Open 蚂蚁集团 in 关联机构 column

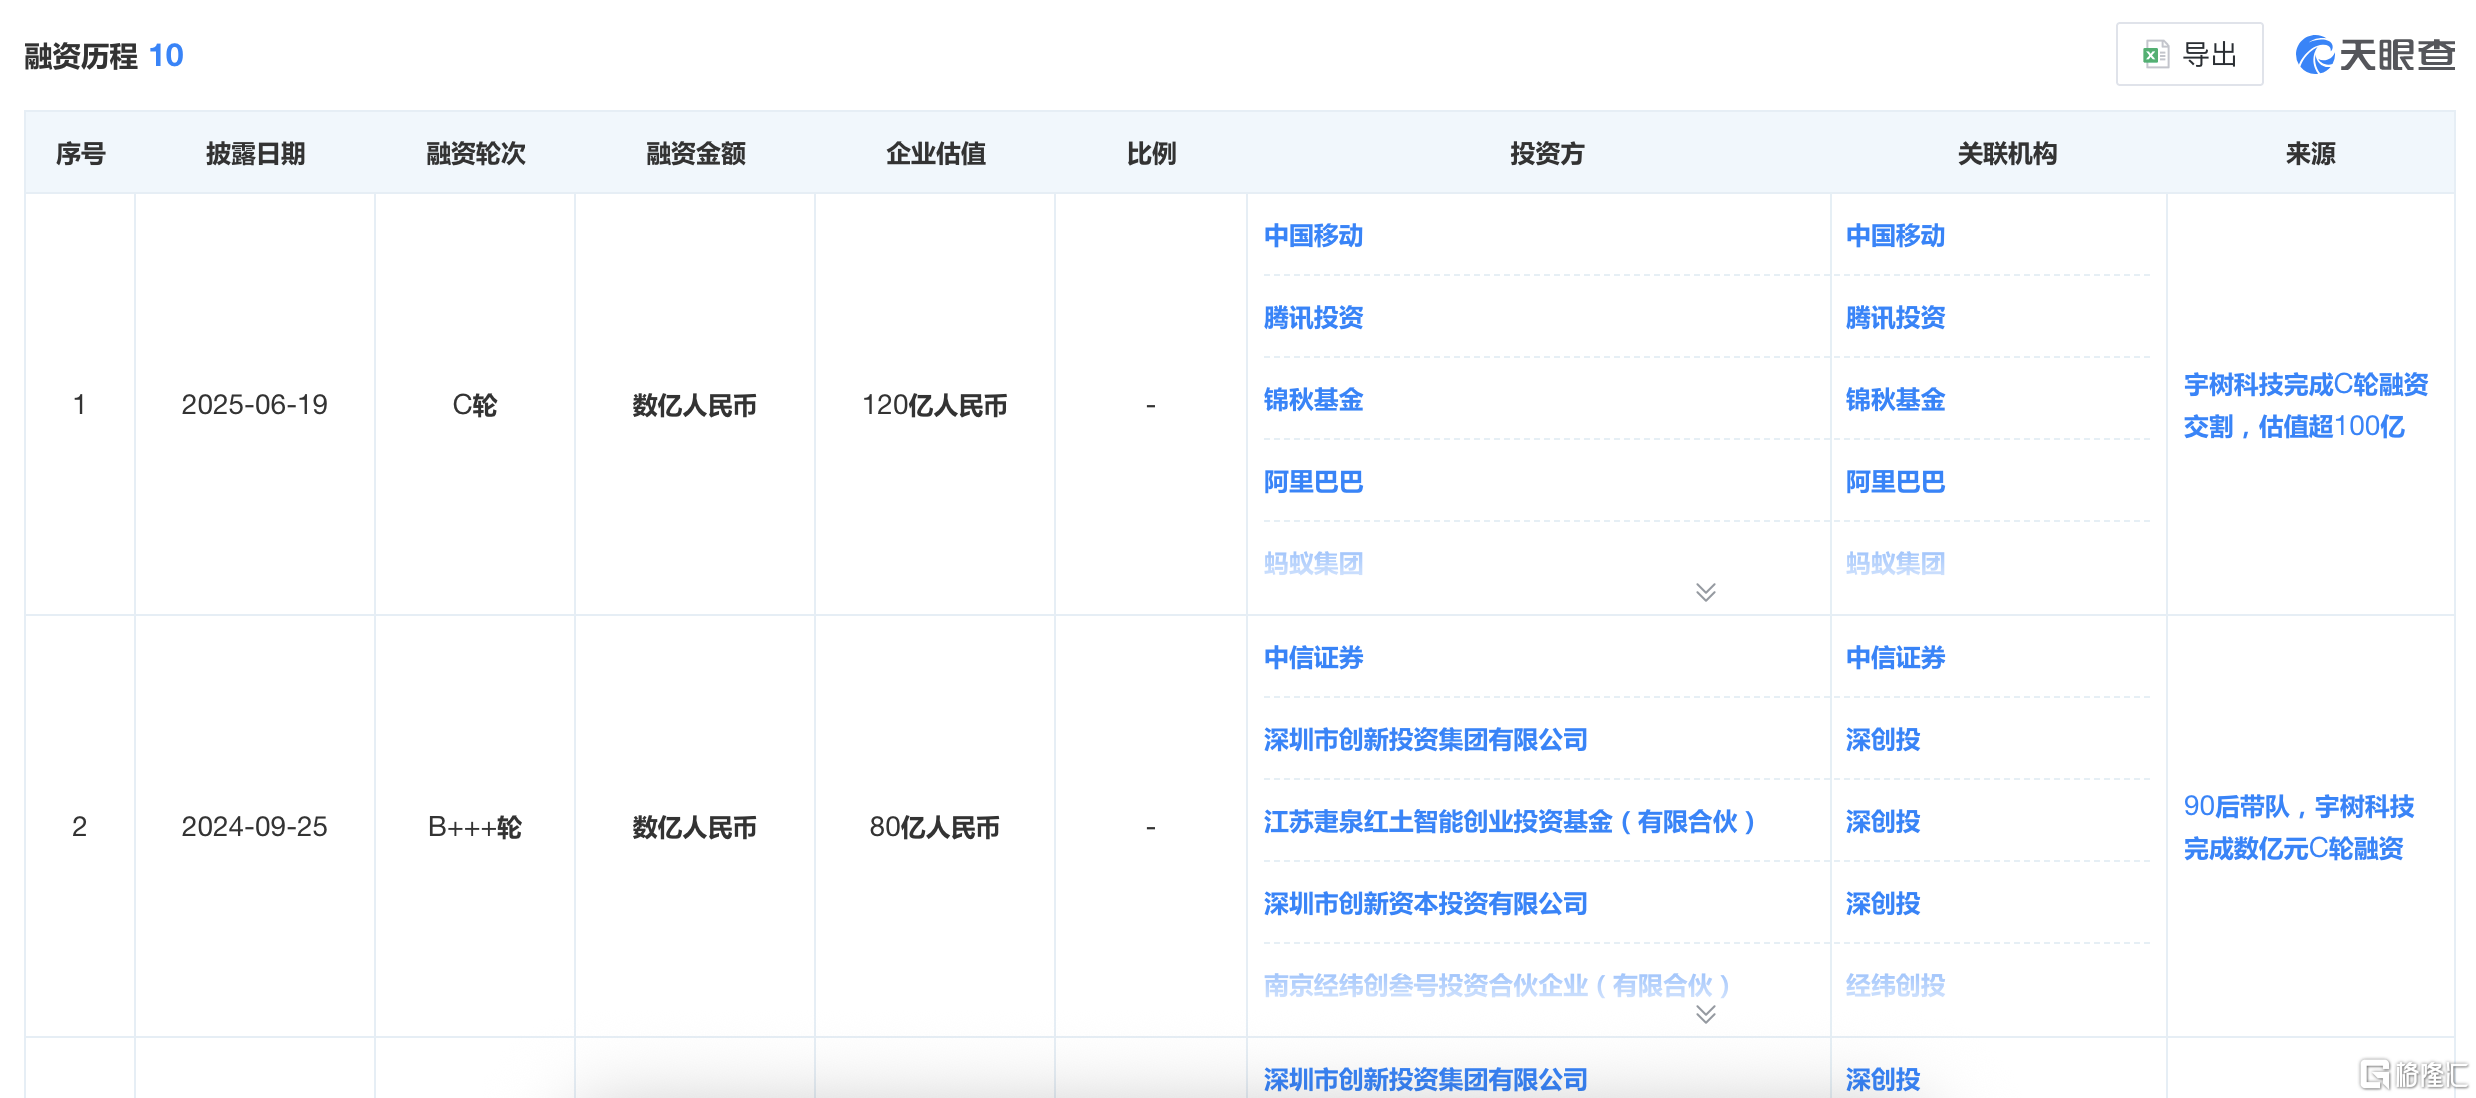[1895, 564]
